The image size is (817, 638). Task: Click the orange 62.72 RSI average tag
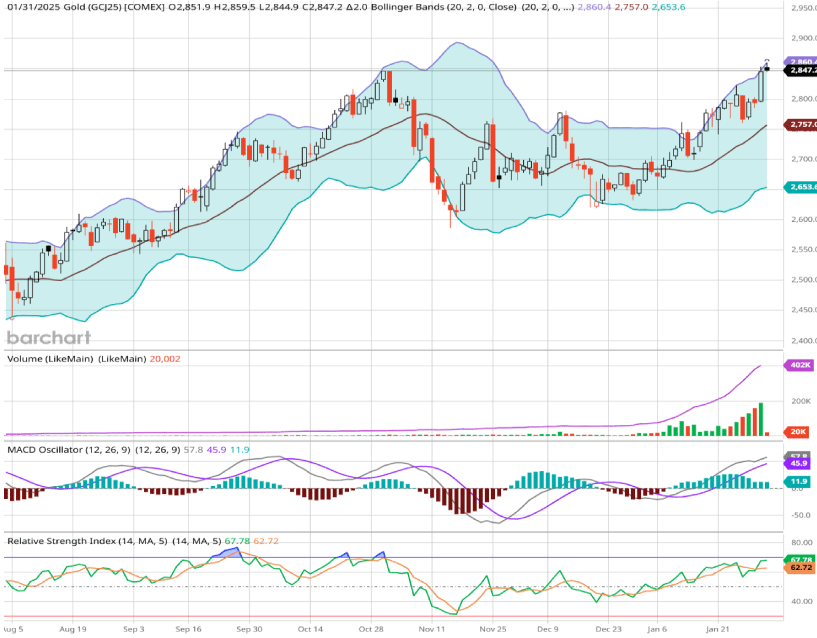coord(802,567)
